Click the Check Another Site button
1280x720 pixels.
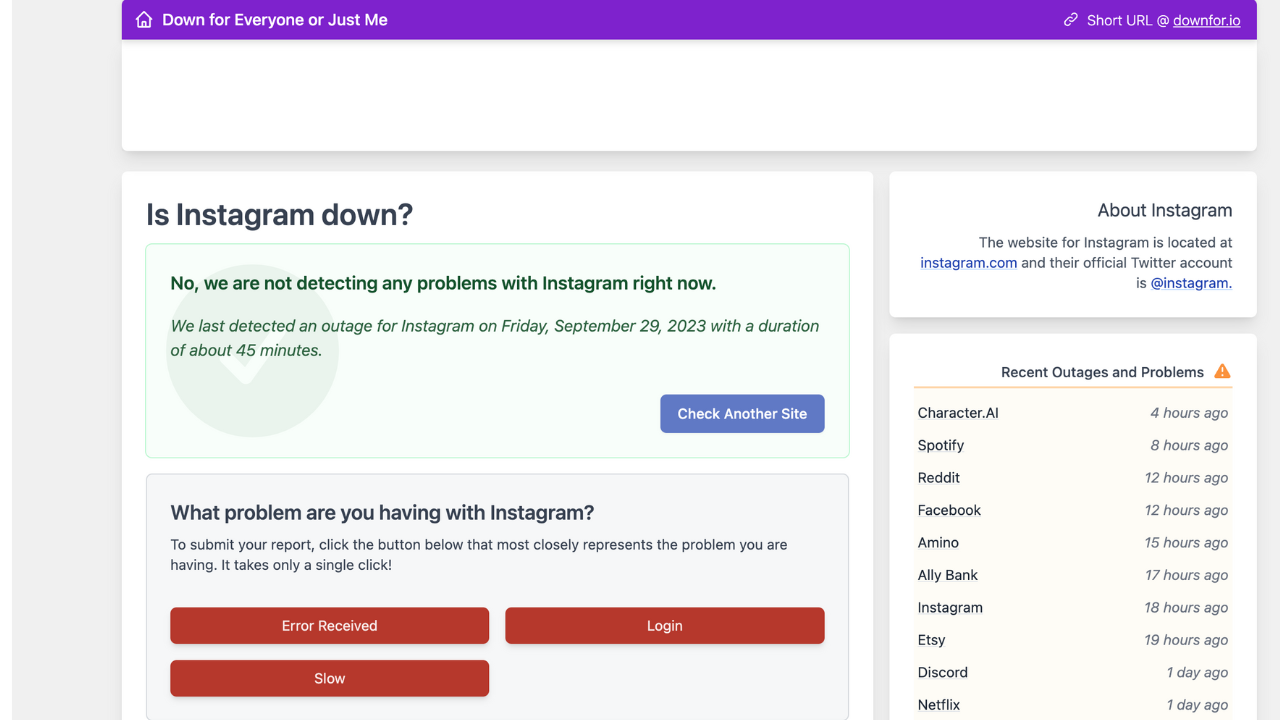click(x=742, y=414)
